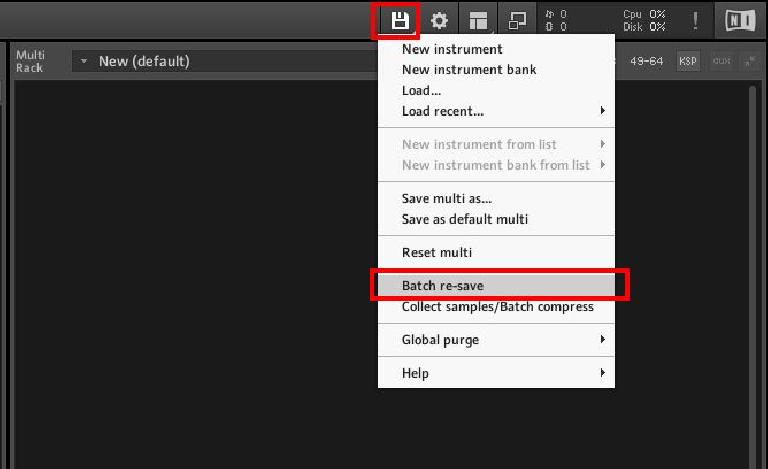The width and height of the screenshot is (768, 469).
Task: Toggle the minimized rack view icon
Action: (517, 21)
